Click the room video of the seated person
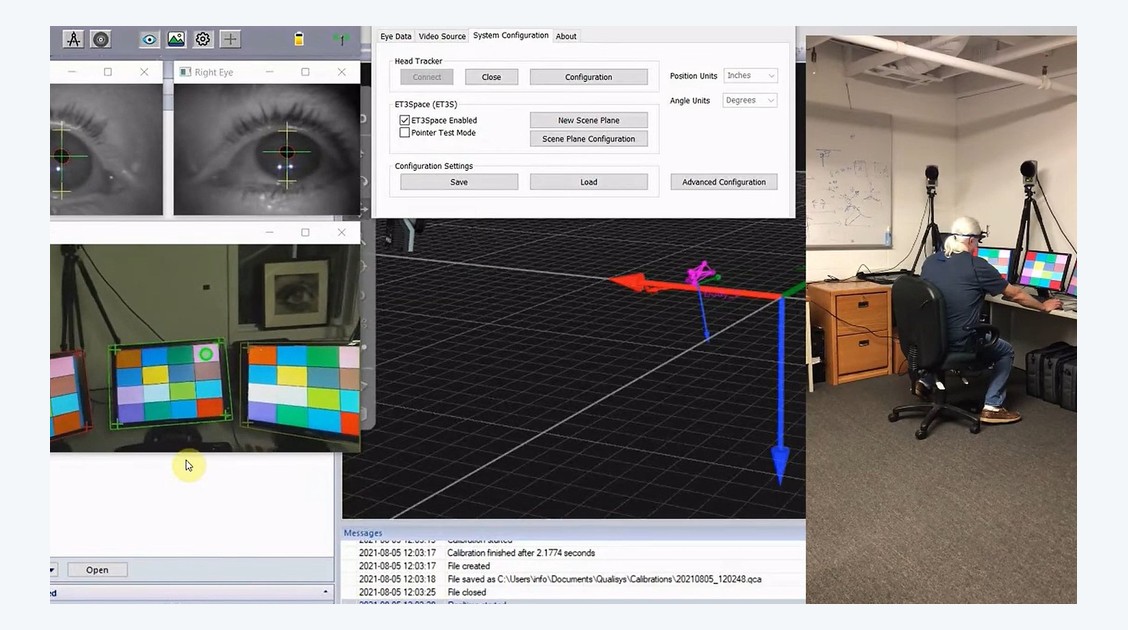The image size is (1128, 630). click(x=941, y=319)
